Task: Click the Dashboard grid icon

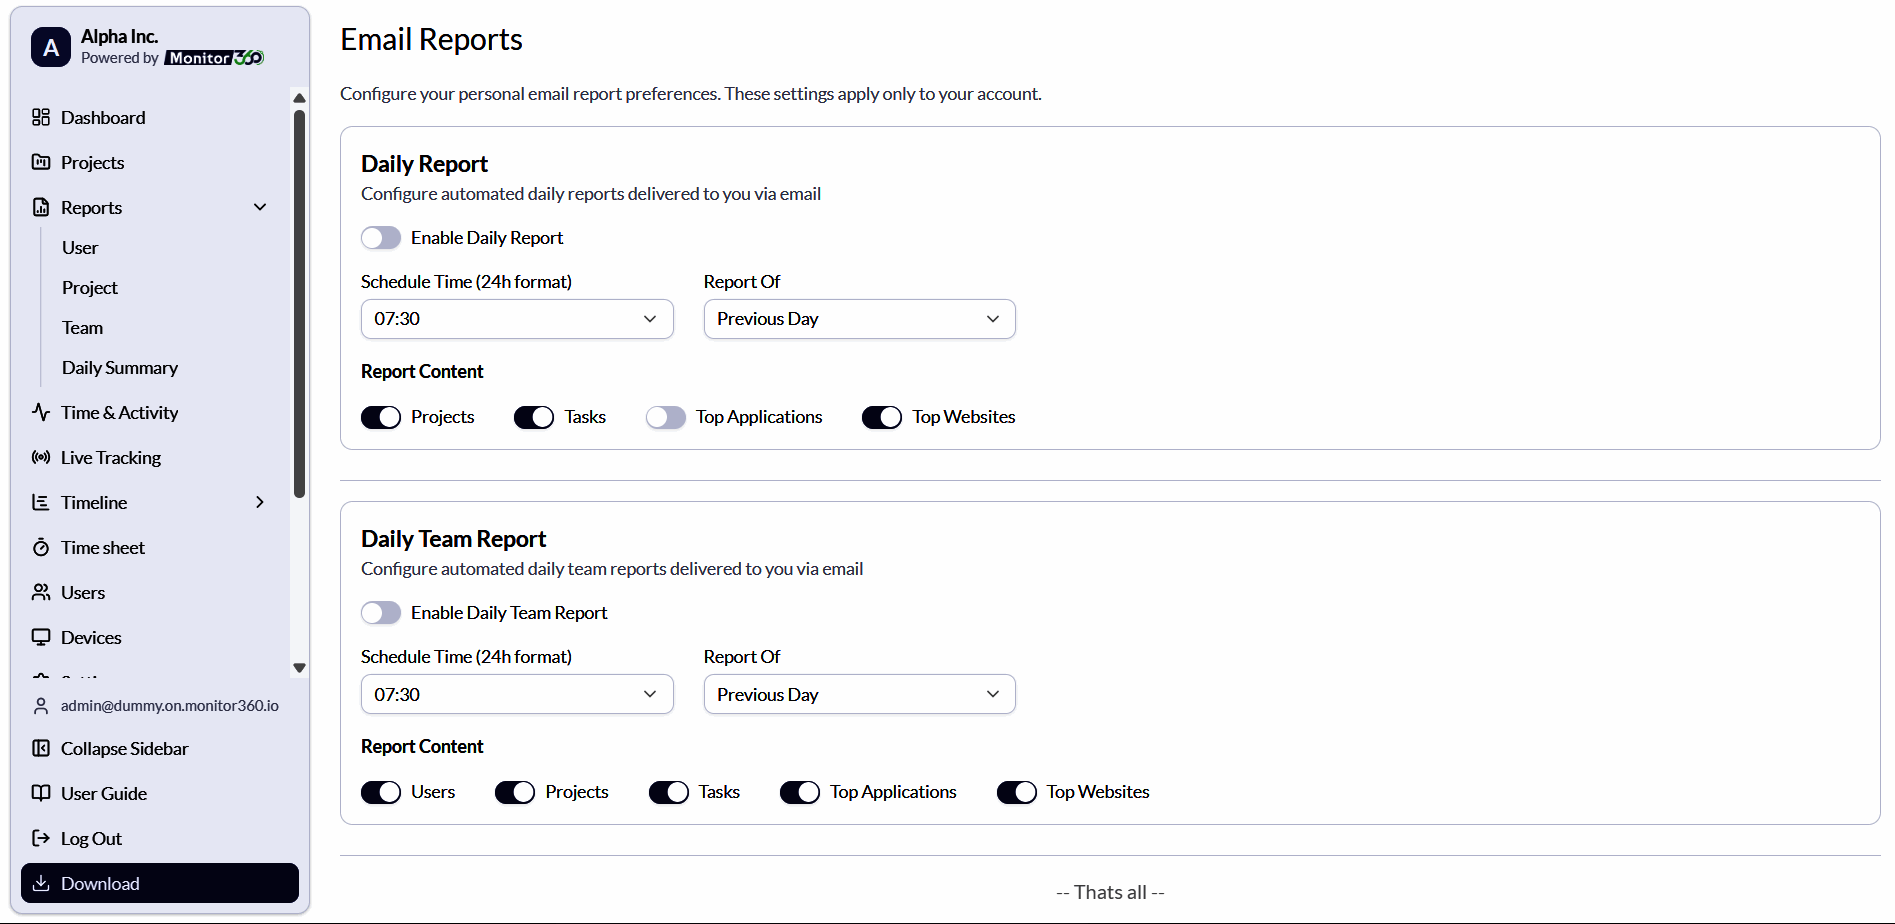Action: pos(41,118)
